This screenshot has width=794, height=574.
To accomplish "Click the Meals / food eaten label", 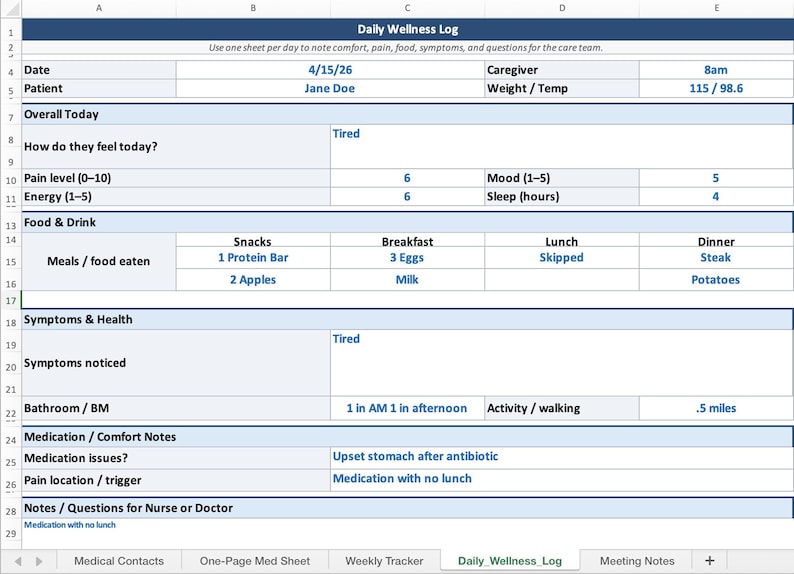I will point(99,261).
